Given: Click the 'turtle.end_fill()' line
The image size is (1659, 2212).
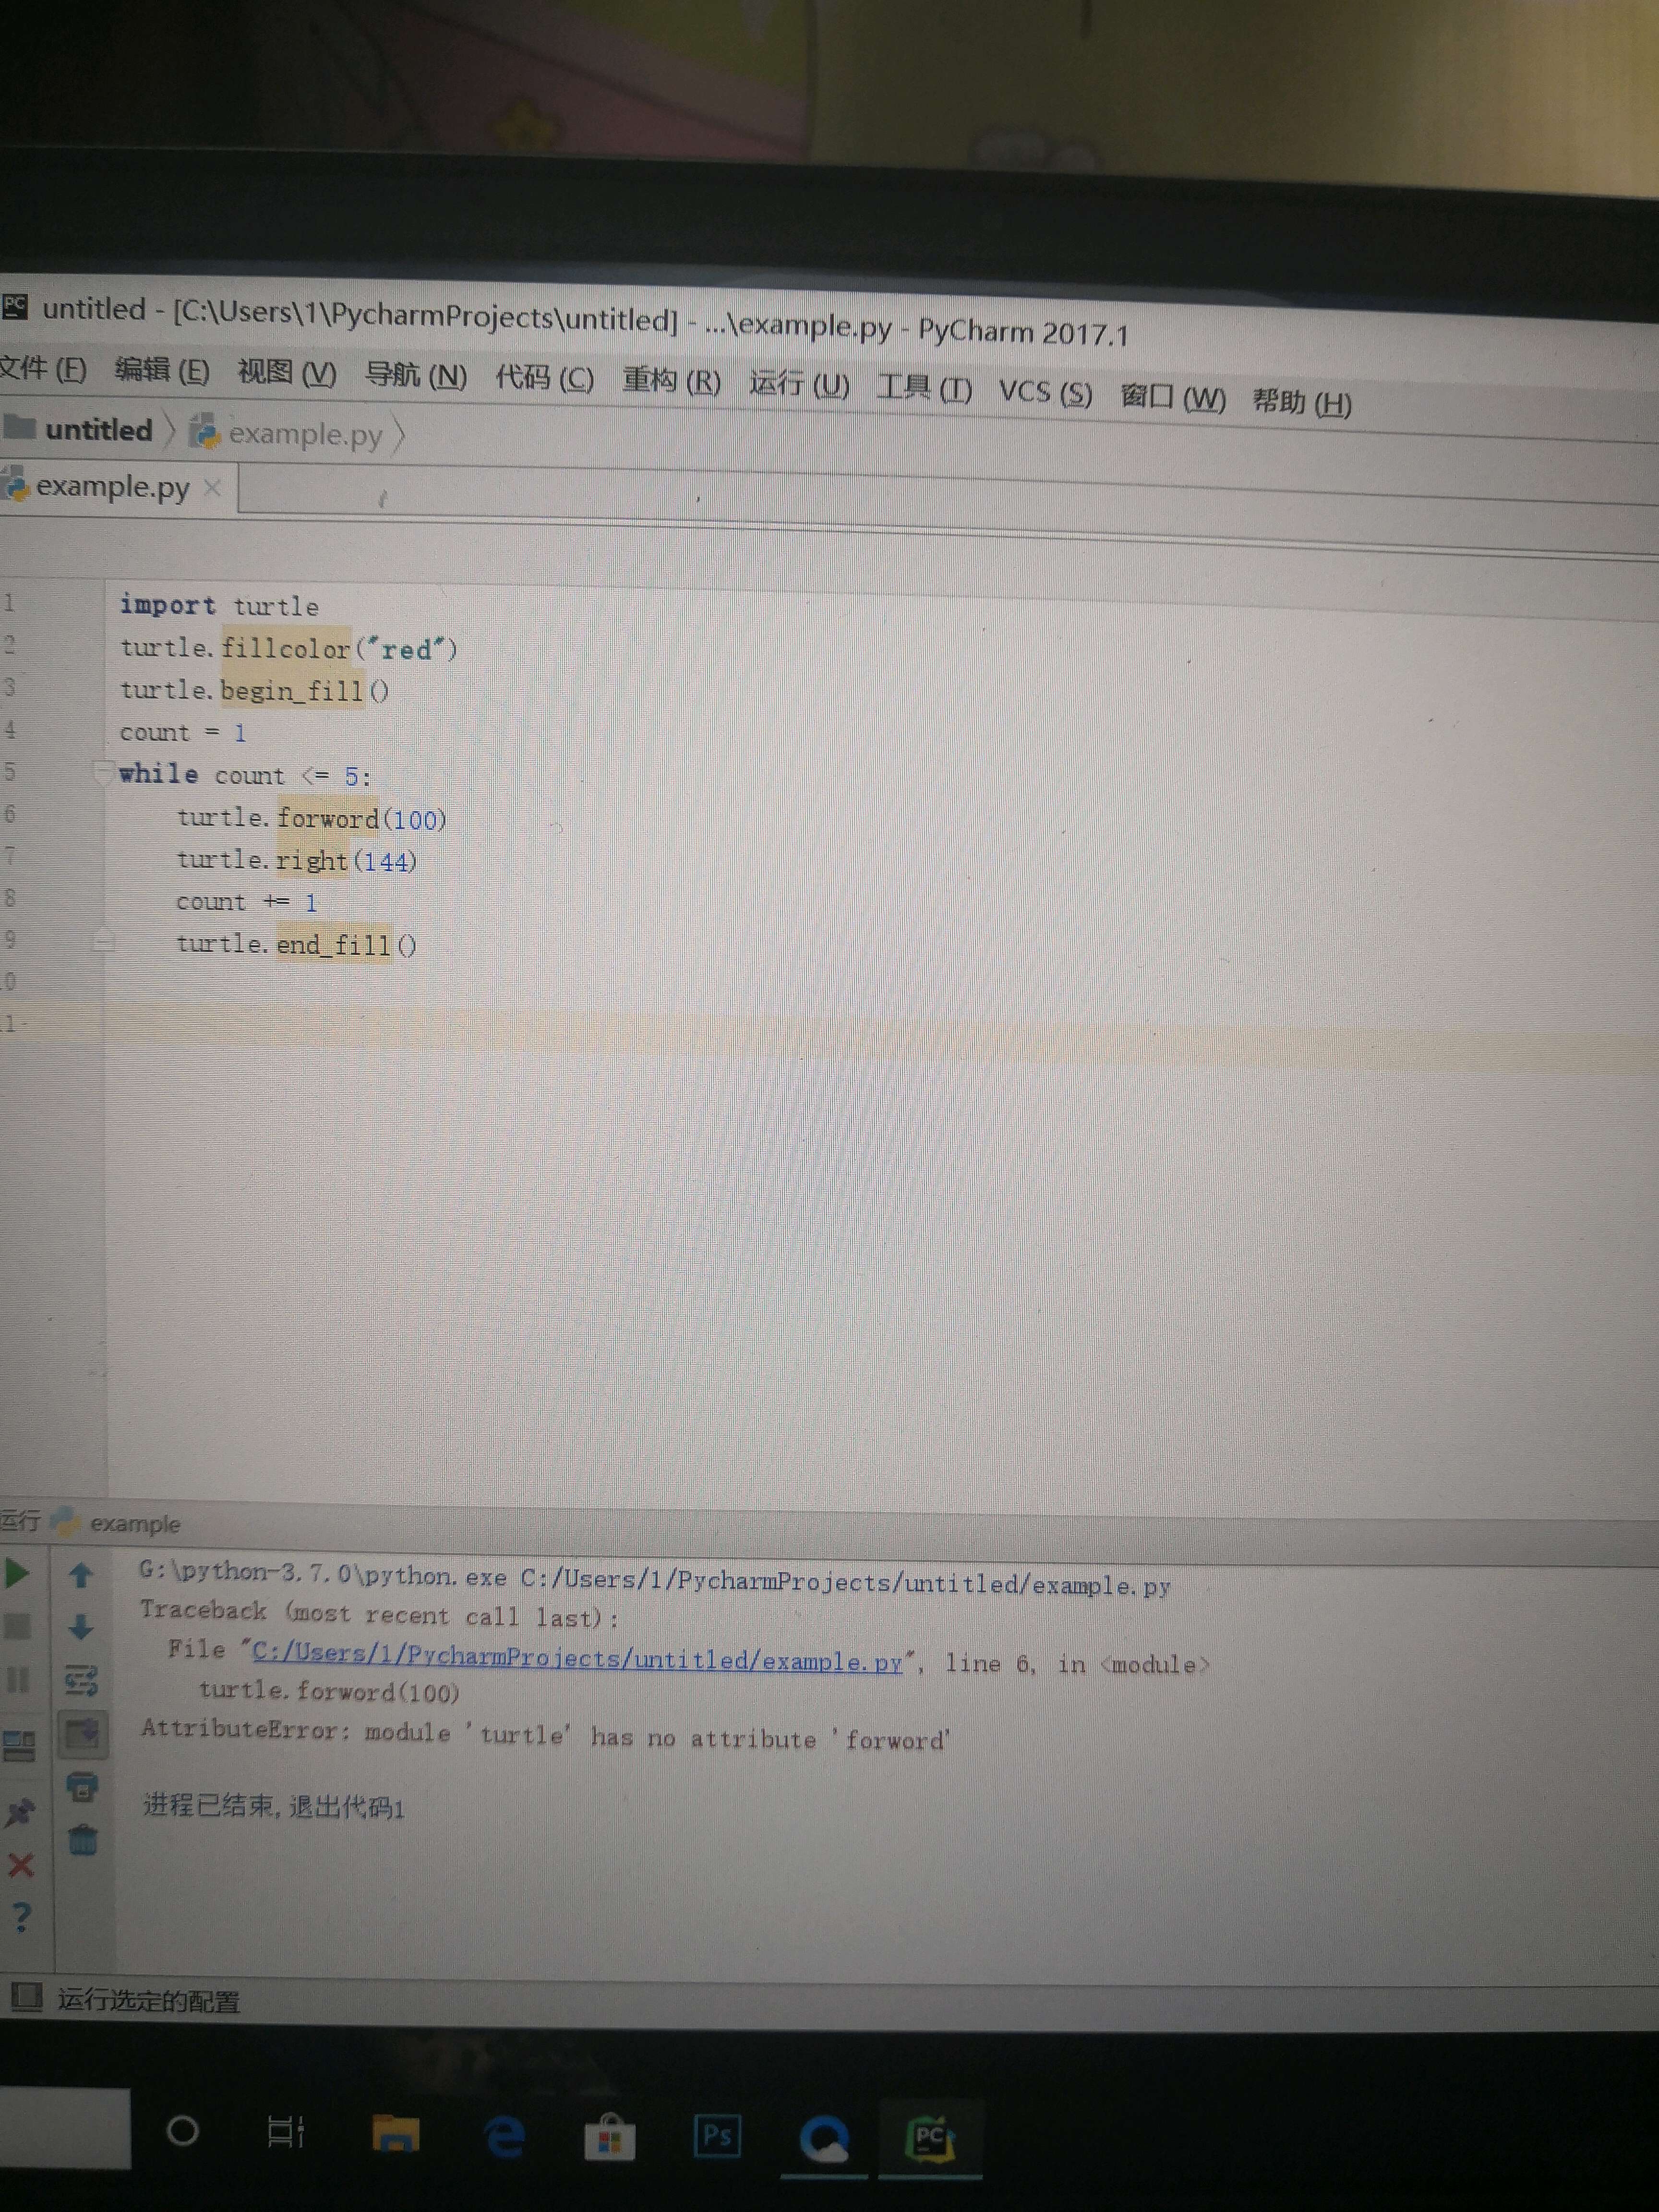Looking at the screenshot, I should click(296, 944).
